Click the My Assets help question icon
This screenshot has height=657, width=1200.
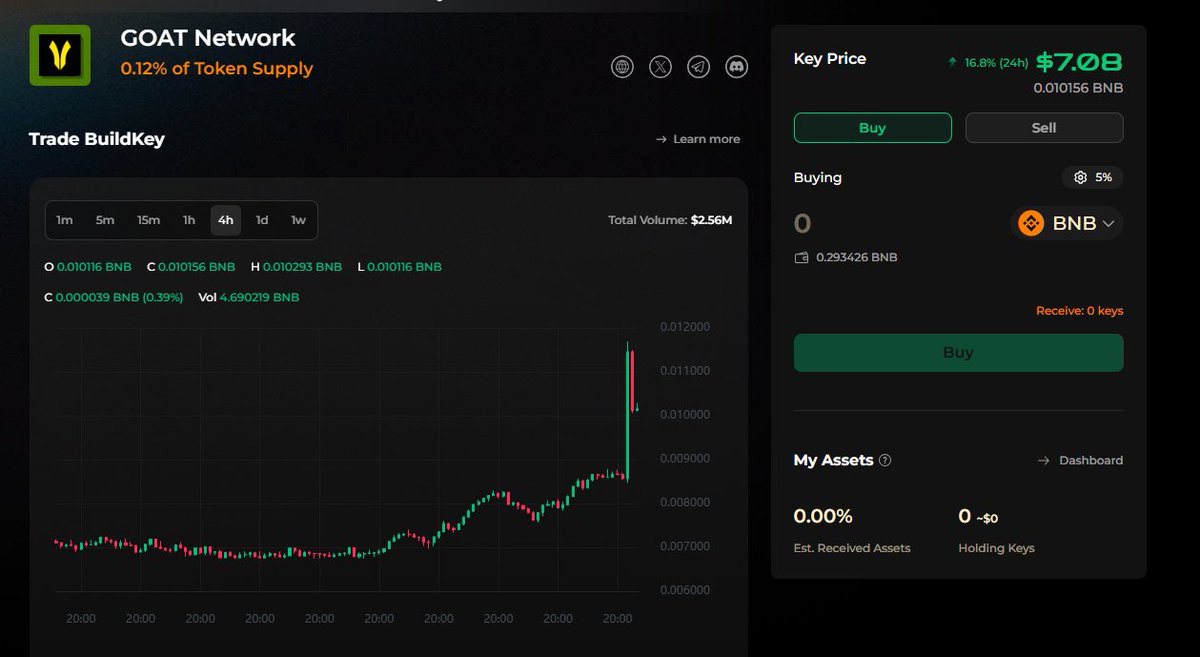(885, 460)
